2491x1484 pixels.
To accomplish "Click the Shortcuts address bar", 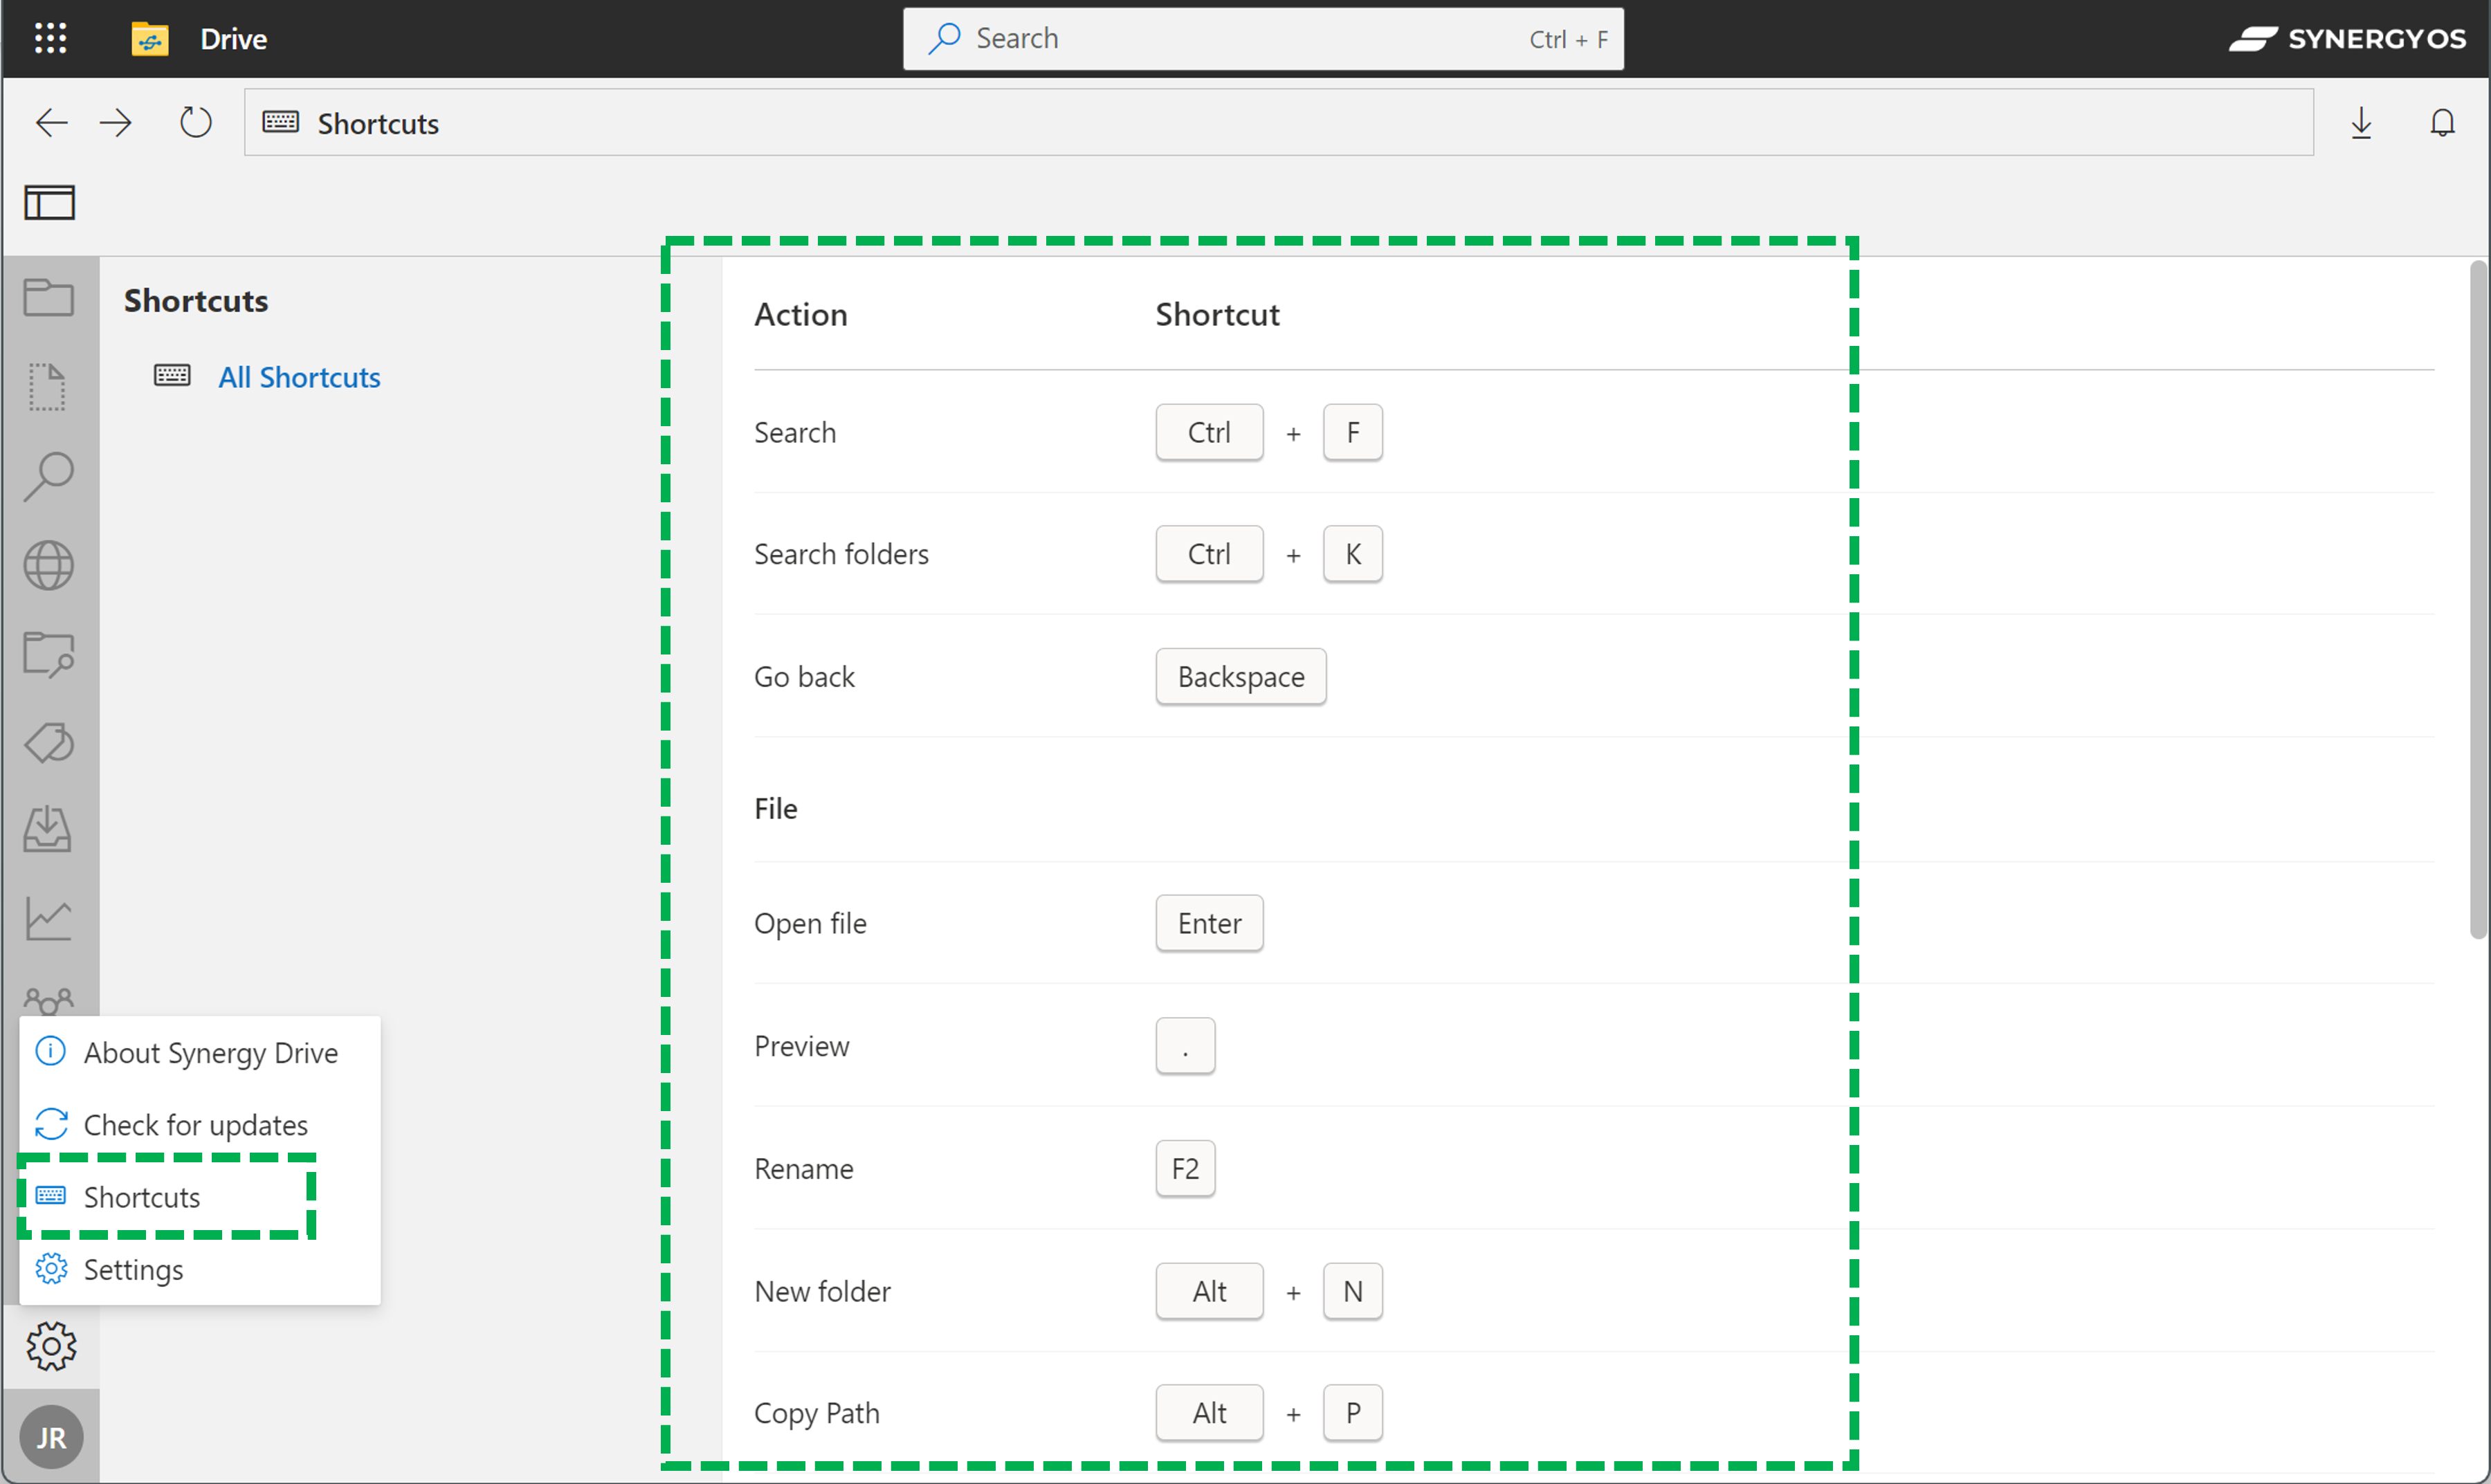I will click(1278, 123).
